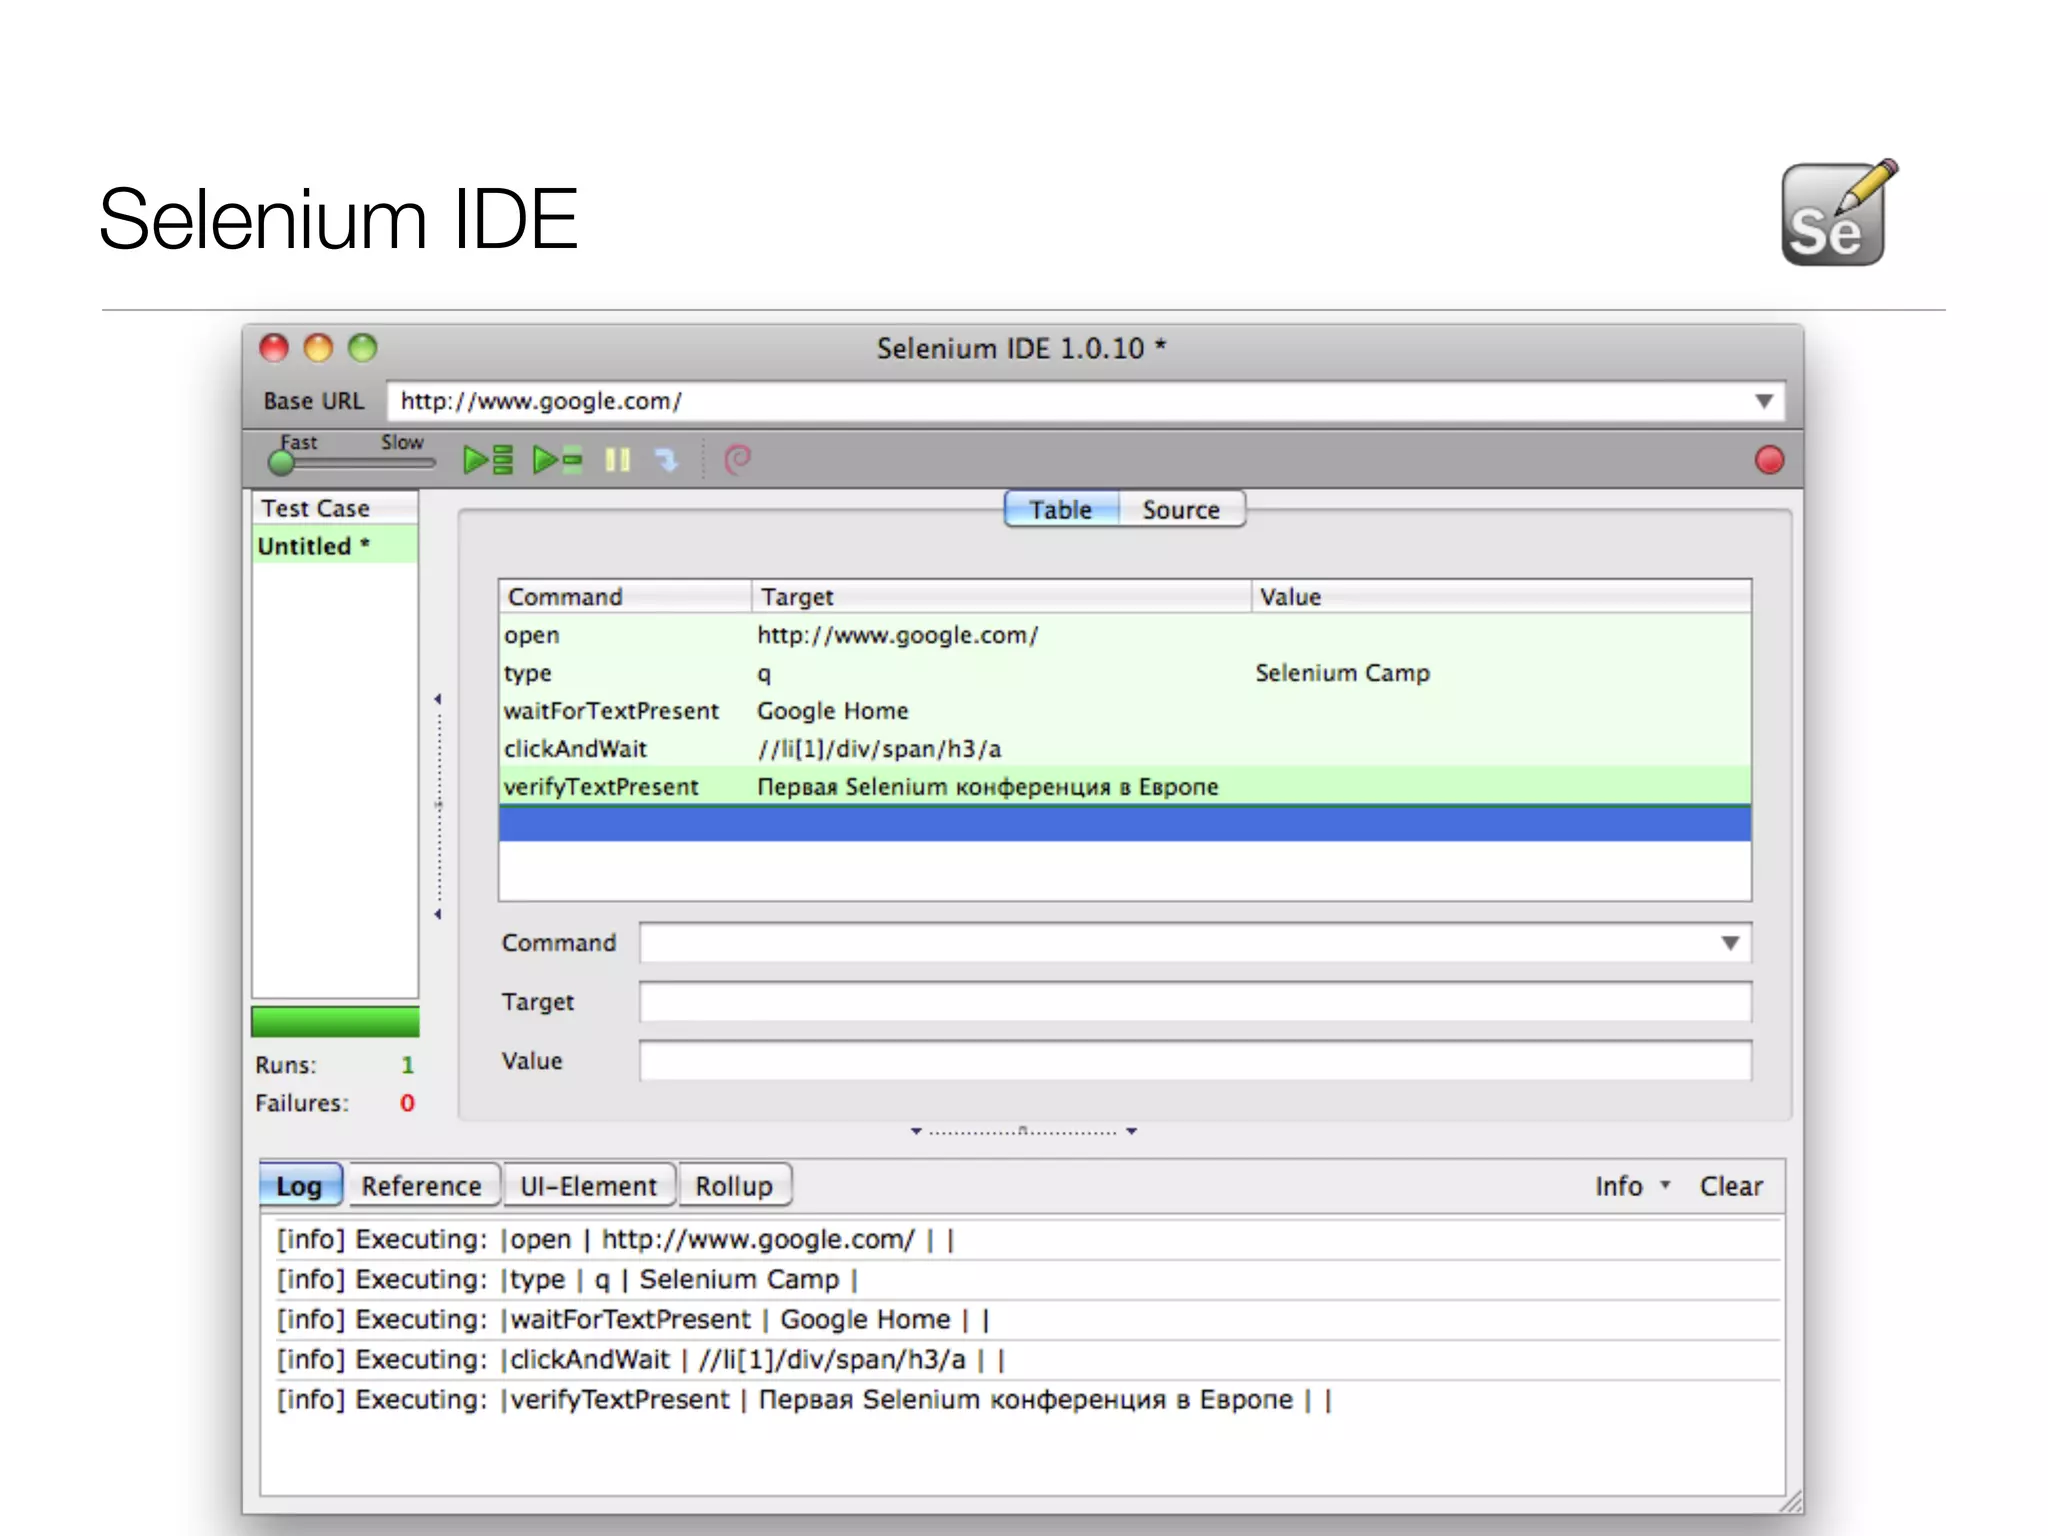Open the Rollup tab

734,1186
